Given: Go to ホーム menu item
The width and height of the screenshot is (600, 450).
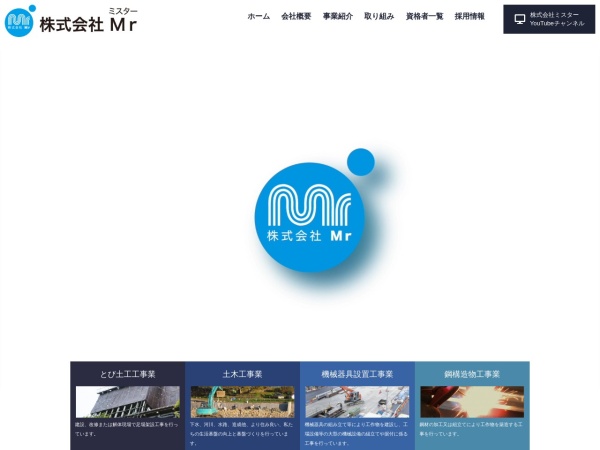Looking at the screenshot, I should pyautogui.click(x=259, y=16).
